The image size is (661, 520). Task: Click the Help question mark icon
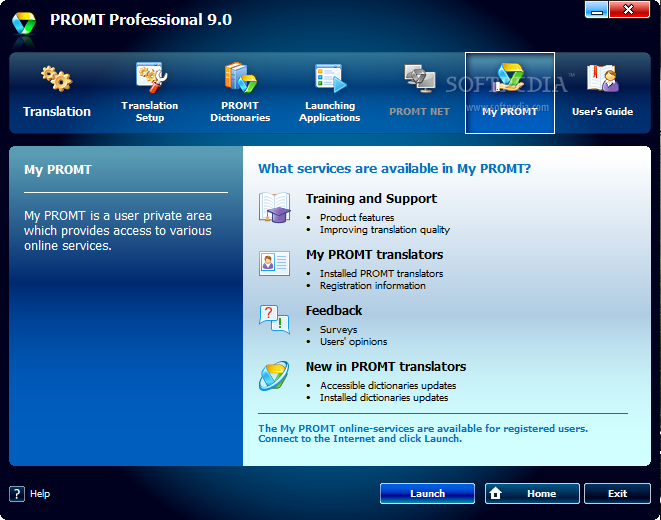point(17,494)
